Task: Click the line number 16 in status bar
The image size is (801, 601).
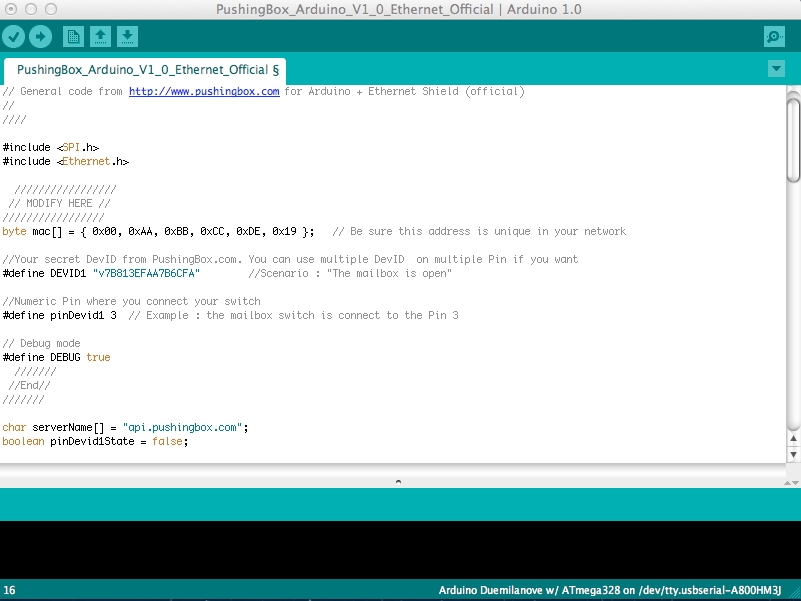Action: tap(9, 590)
